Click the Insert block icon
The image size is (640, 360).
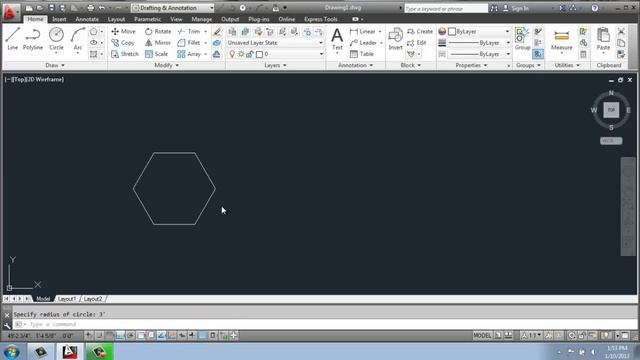coord(395,39)
